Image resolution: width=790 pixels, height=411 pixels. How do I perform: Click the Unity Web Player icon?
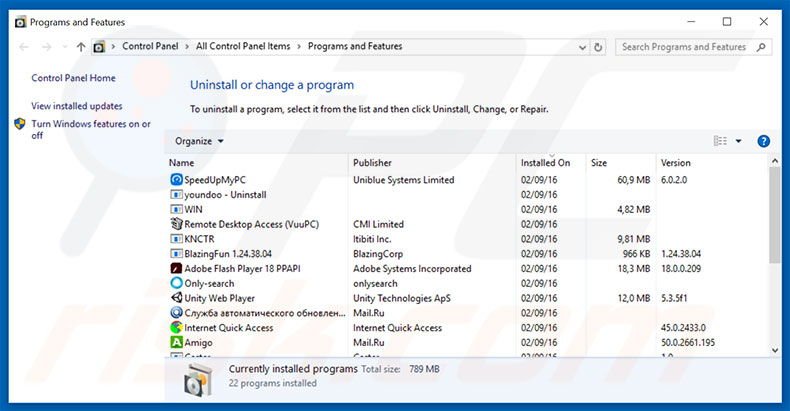[176, 298]
